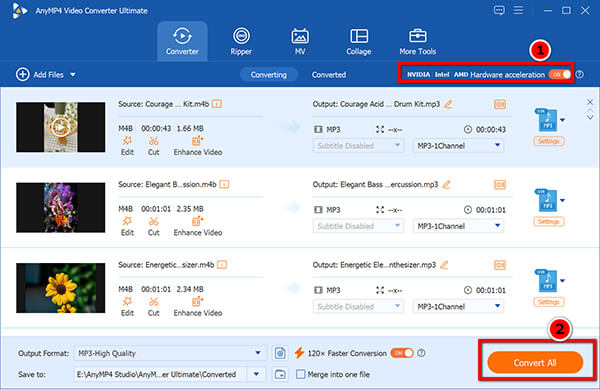
Task: Rename output Elegant Bass ercussion.mp3
Action: click(x=446, y=184)
